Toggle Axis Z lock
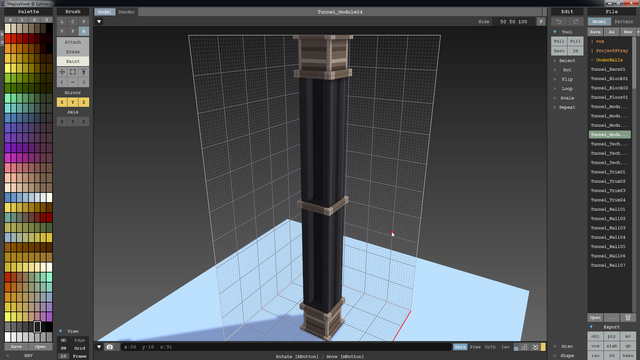Image resolution: width=640 pixels, height=360 pixels. click(x=84, y=122)
